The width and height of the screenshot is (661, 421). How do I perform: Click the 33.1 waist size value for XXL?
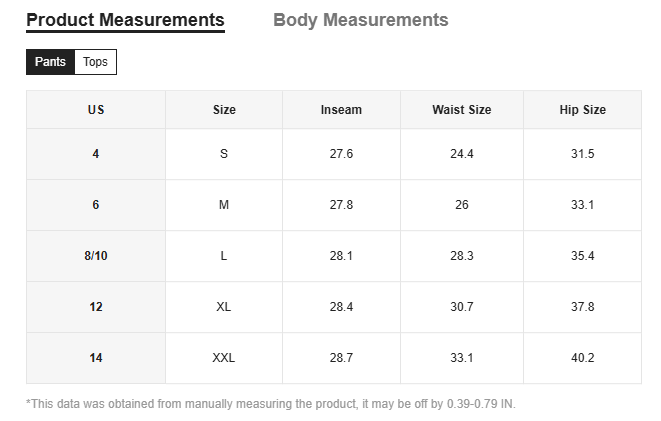click(461, 358)
